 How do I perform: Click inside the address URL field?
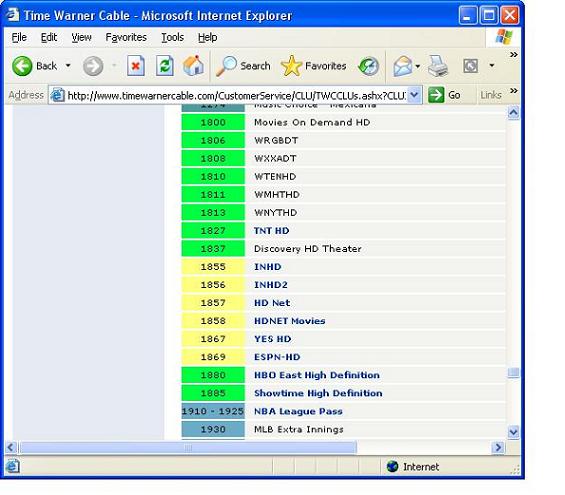tap(236, 95)
